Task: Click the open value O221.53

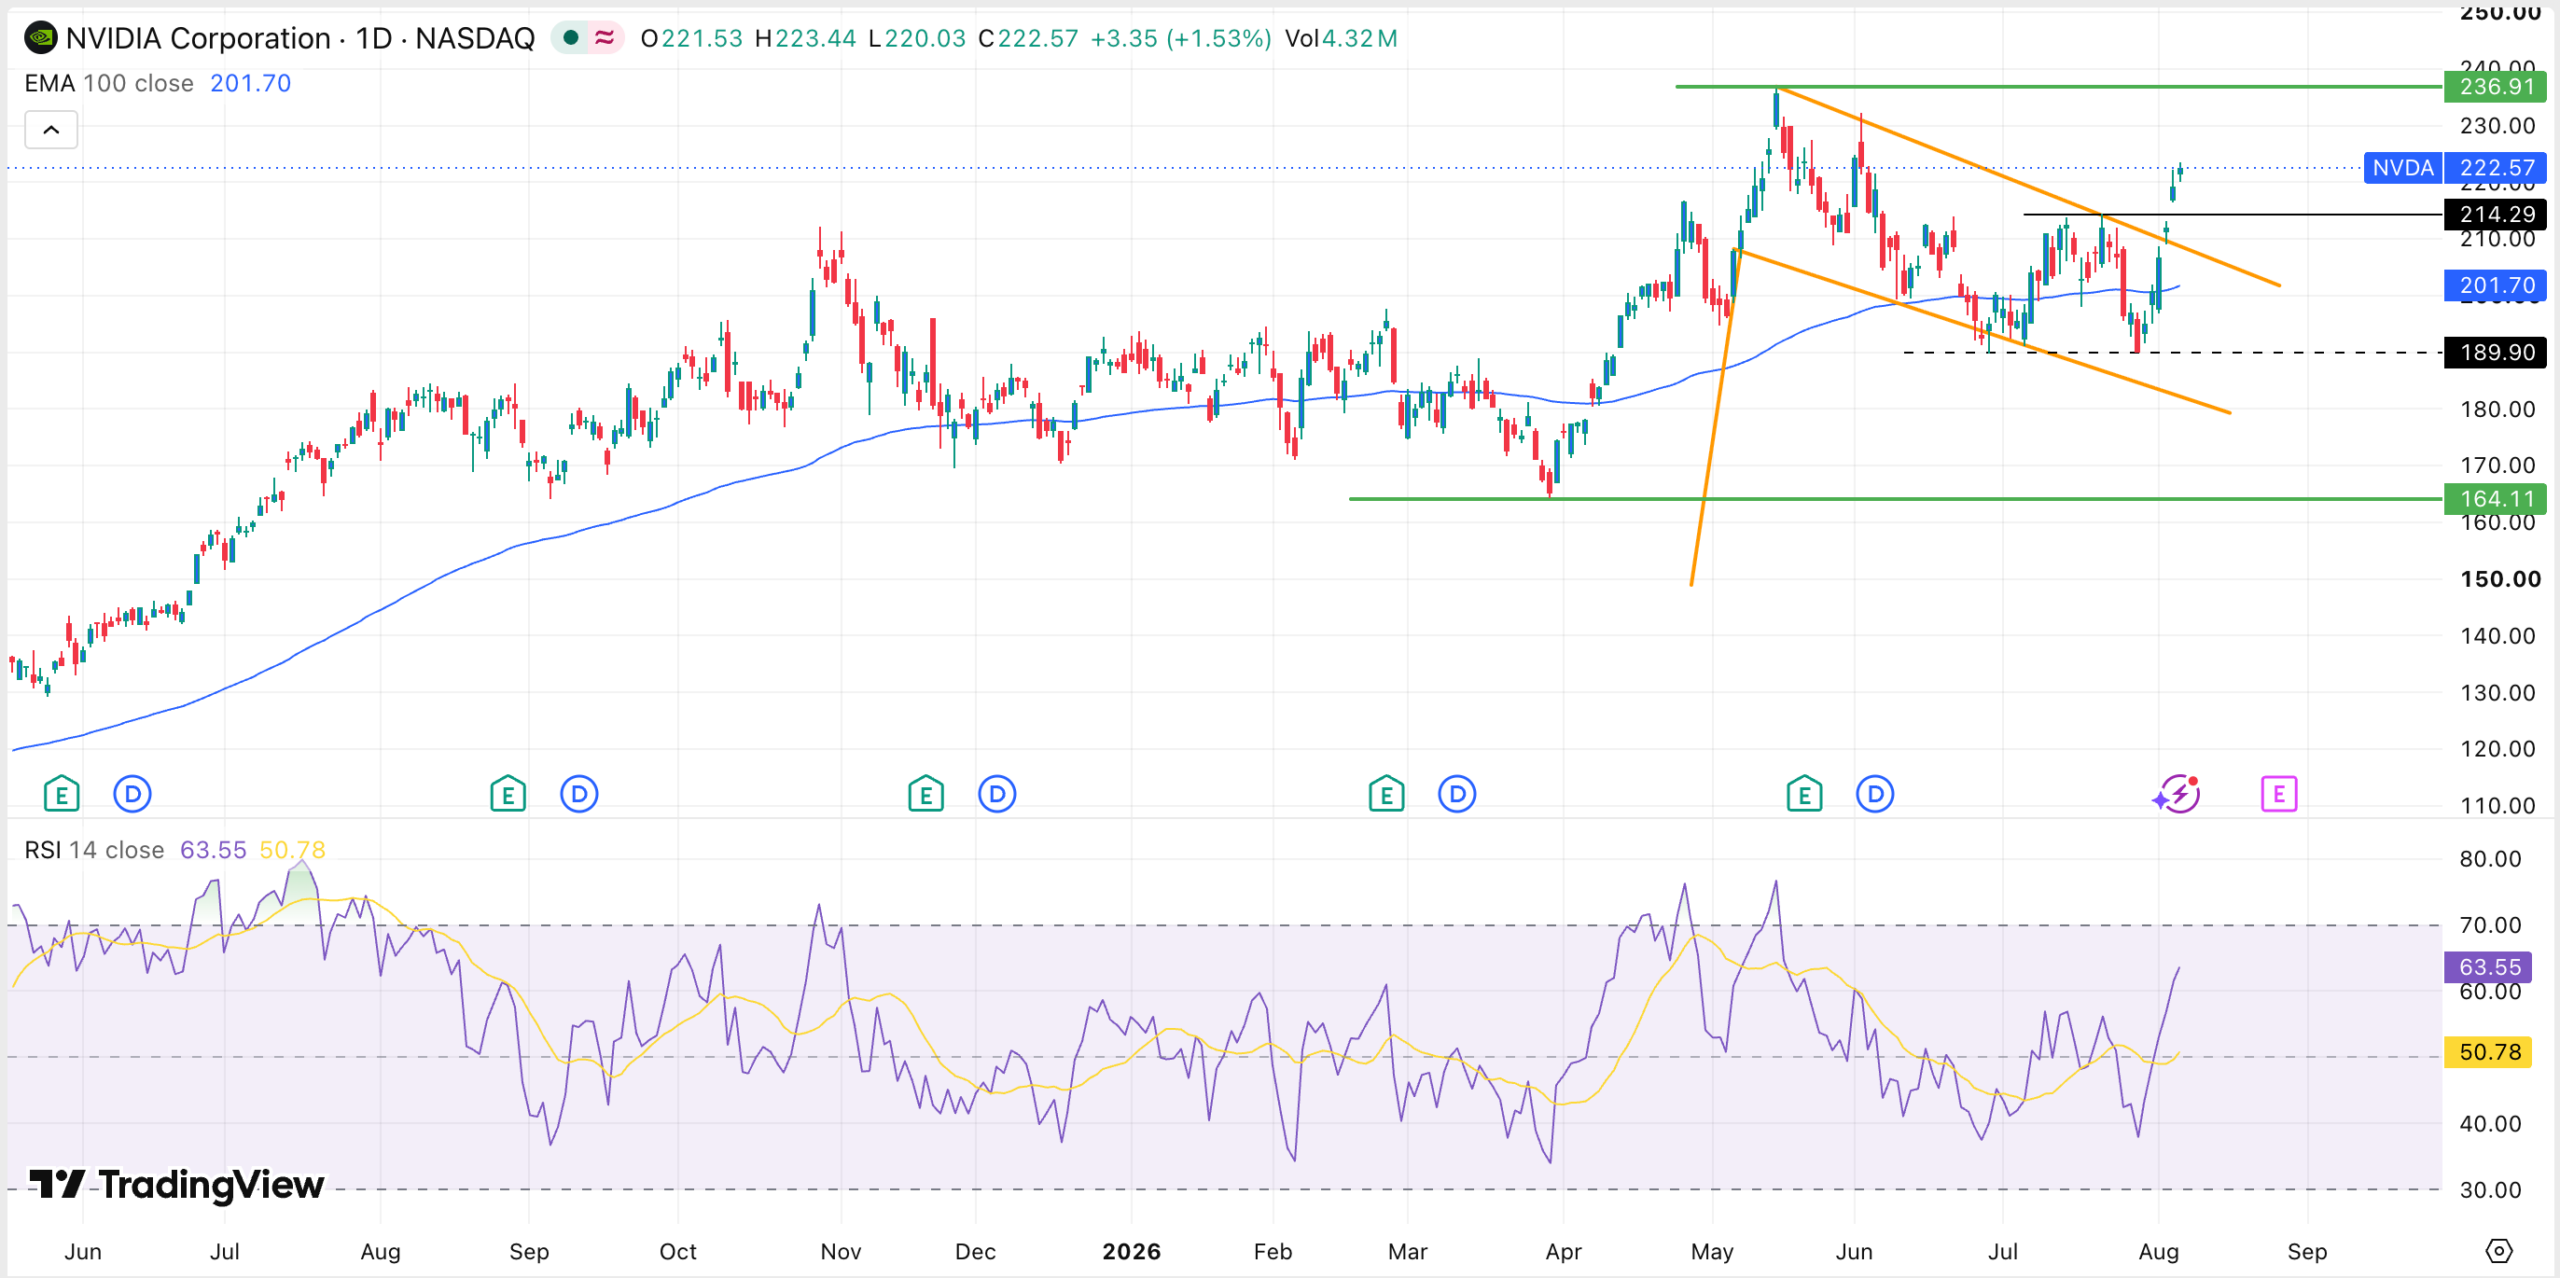Action: (691, 38)
